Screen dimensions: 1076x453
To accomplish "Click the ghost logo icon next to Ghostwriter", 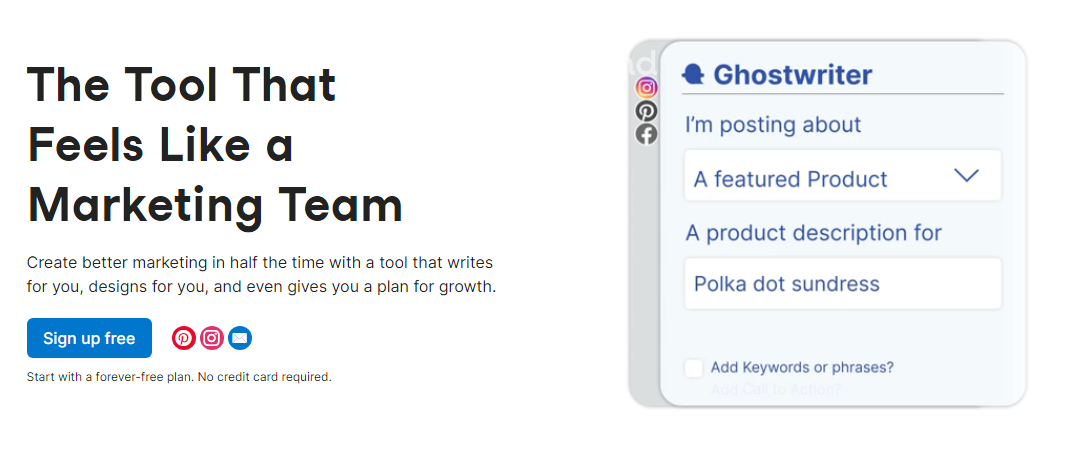I will click(694, 74).
